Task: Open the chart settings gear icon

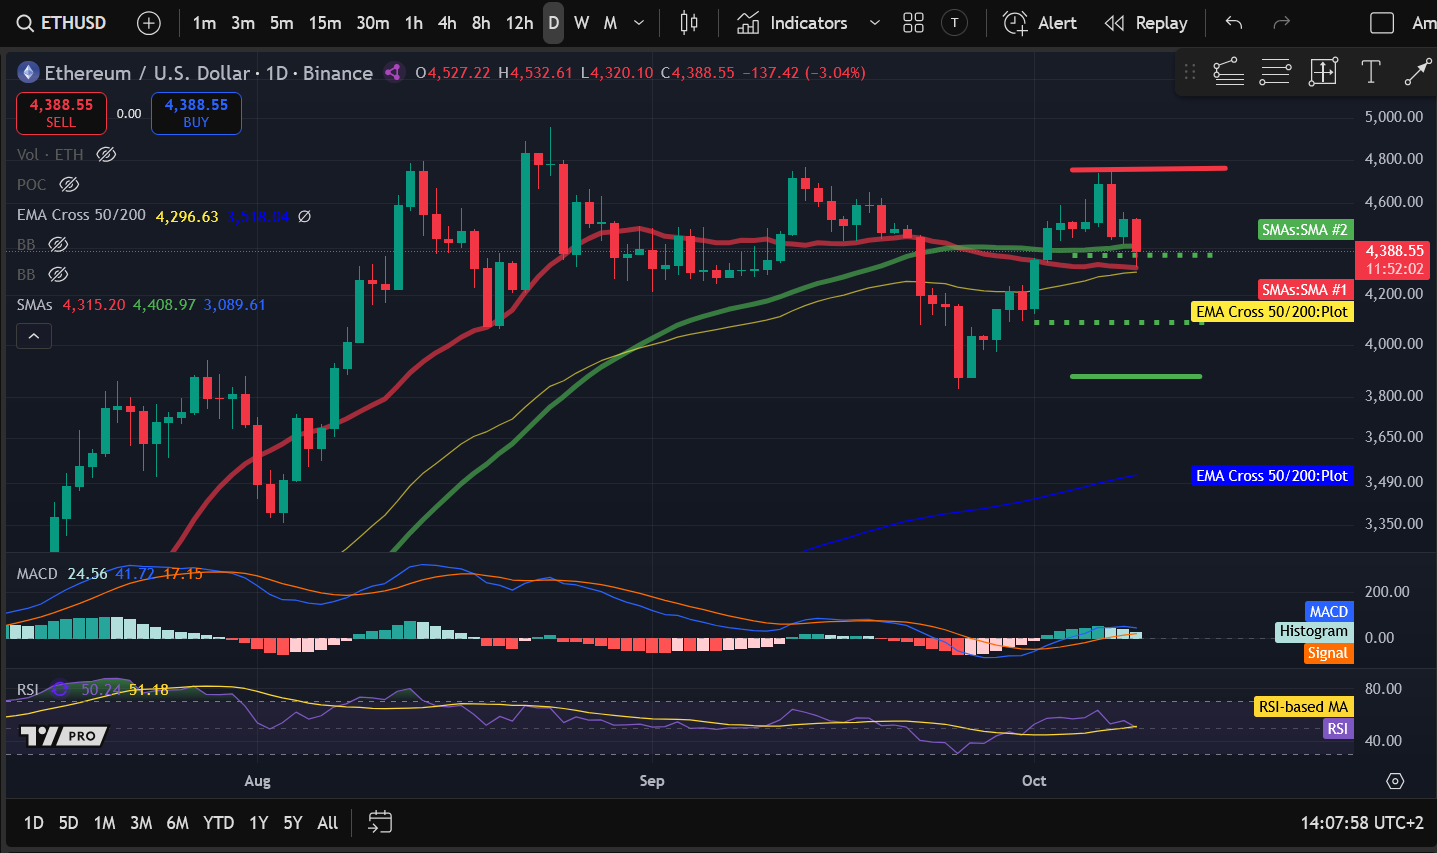Action: pos(1395,781)
